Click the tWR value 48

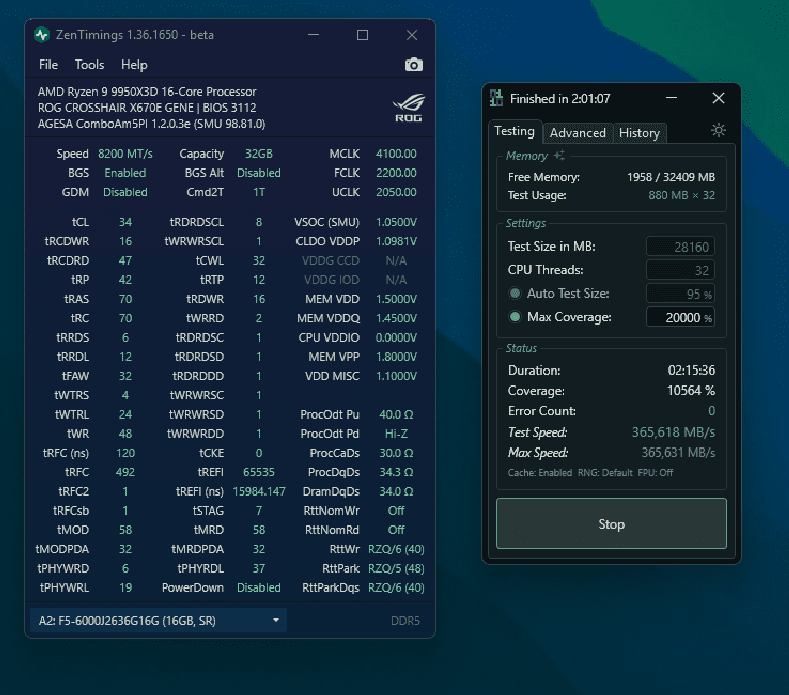tap(125, 434)
